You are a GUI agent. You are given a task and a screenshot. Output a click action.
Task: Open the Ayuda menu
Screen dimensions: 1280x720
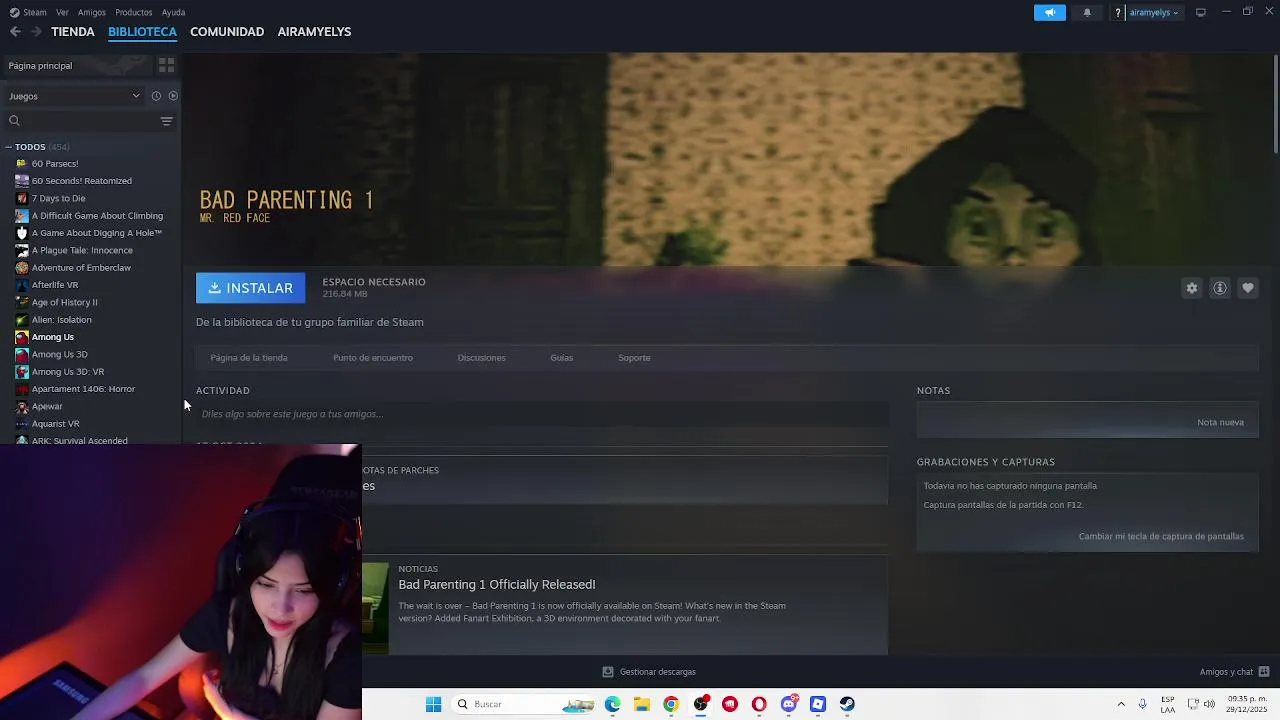173,12
